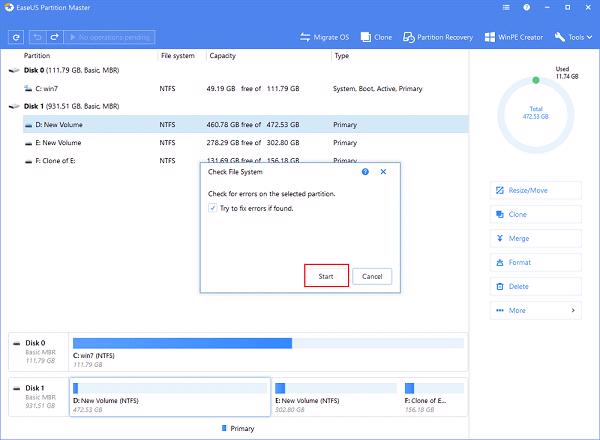The height and width of the screenshot is (440, 600).
Task: Choose Format in the right panel
Action: pos(535,262)
